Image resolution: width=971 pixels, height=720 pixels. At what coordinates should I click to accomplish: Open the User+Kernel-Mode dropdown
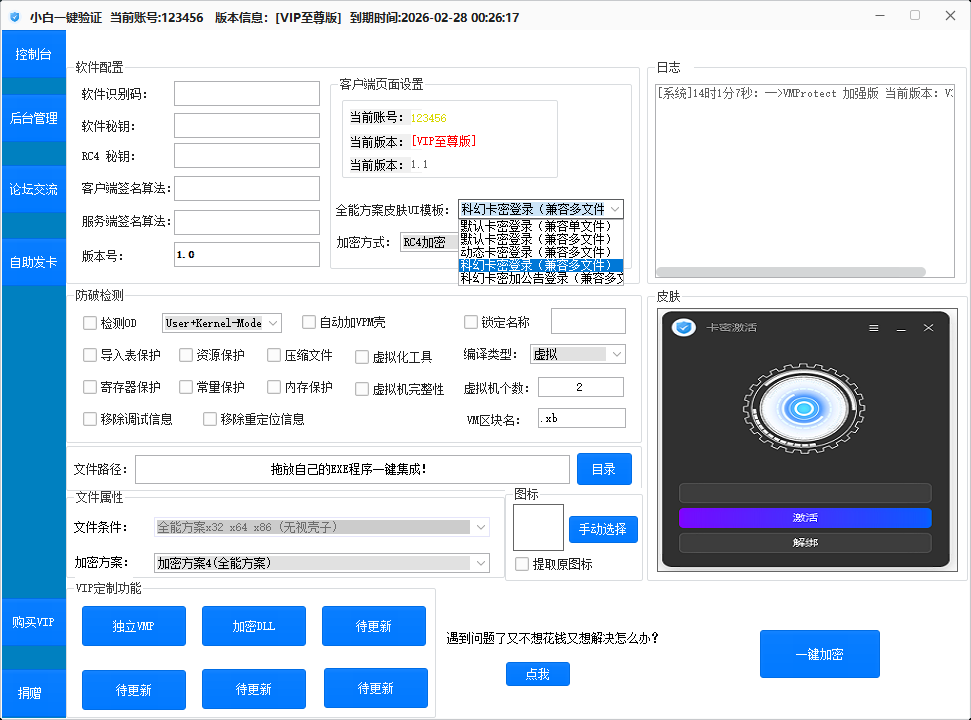click(x=222, y=322)
